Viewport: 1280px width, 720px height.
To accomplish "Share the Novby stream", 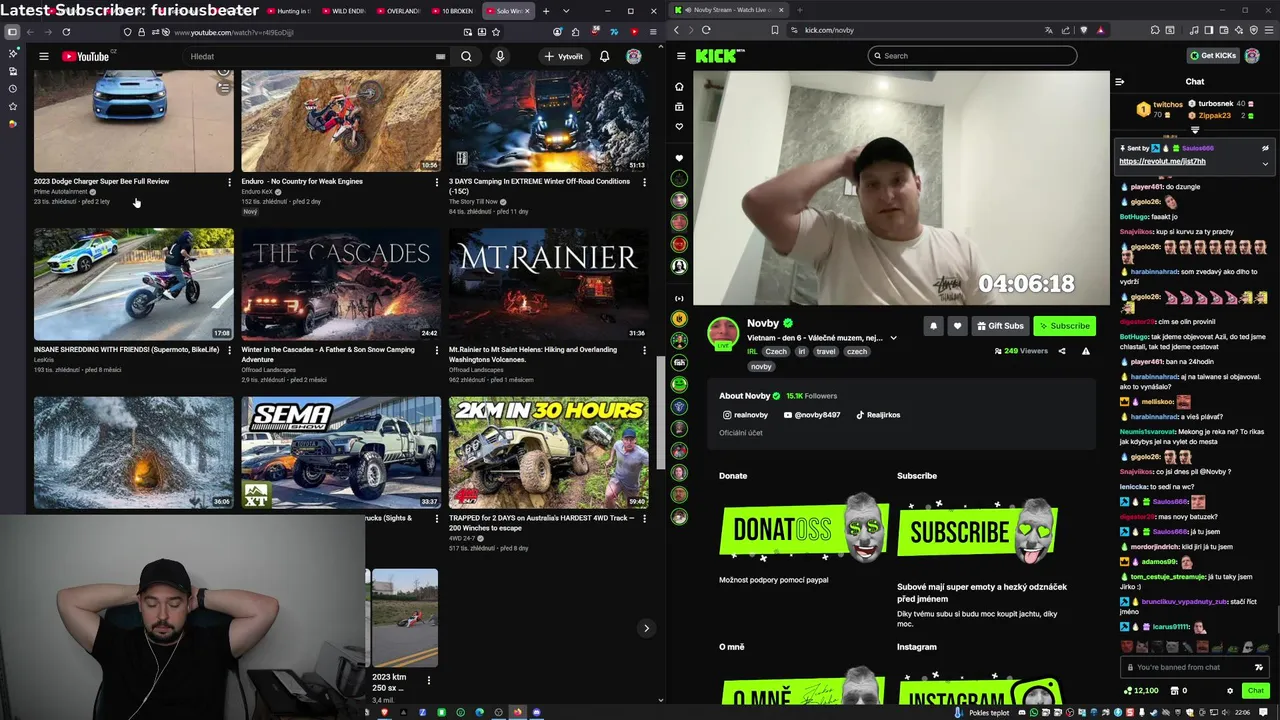I will (x=1062, y=351).
